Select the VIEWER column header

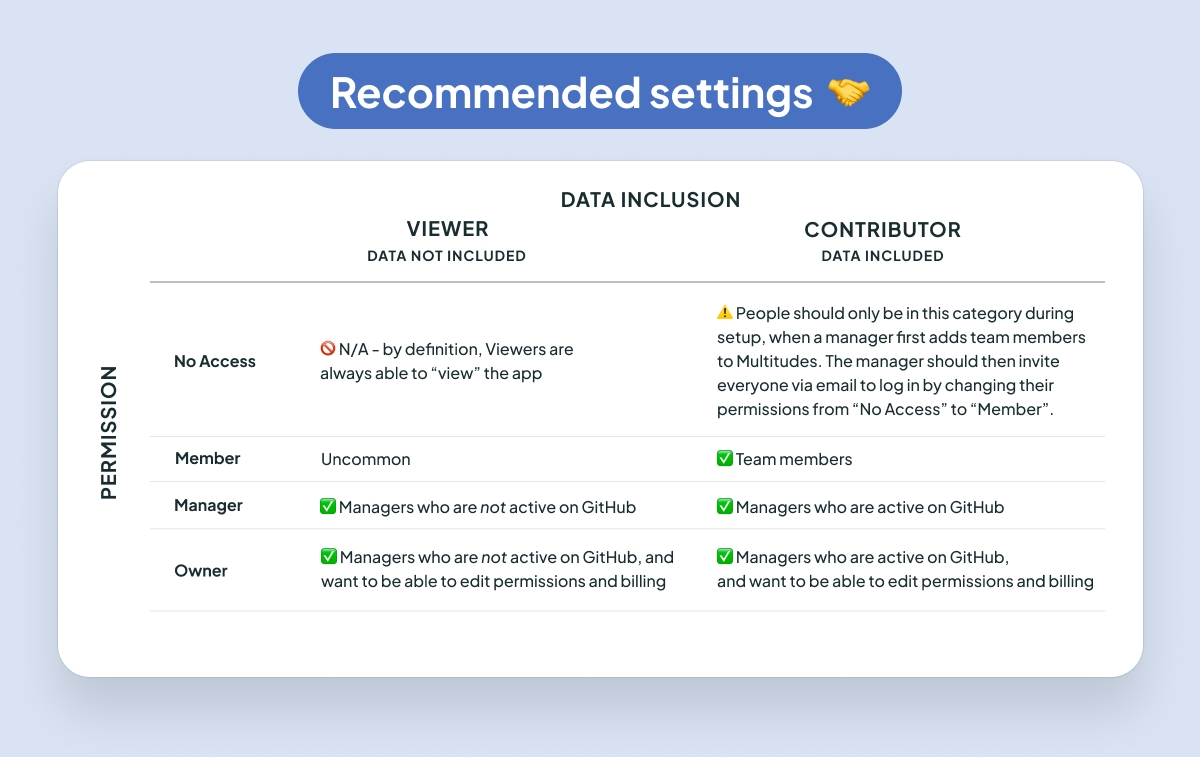[x=447, y=229]
